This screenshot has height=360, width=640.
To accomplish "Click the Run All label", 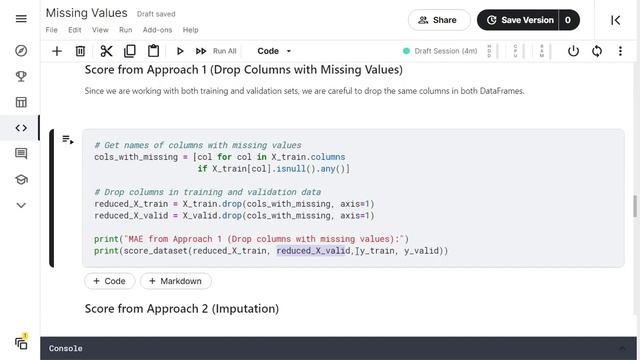I will click(x=224, y=51).
